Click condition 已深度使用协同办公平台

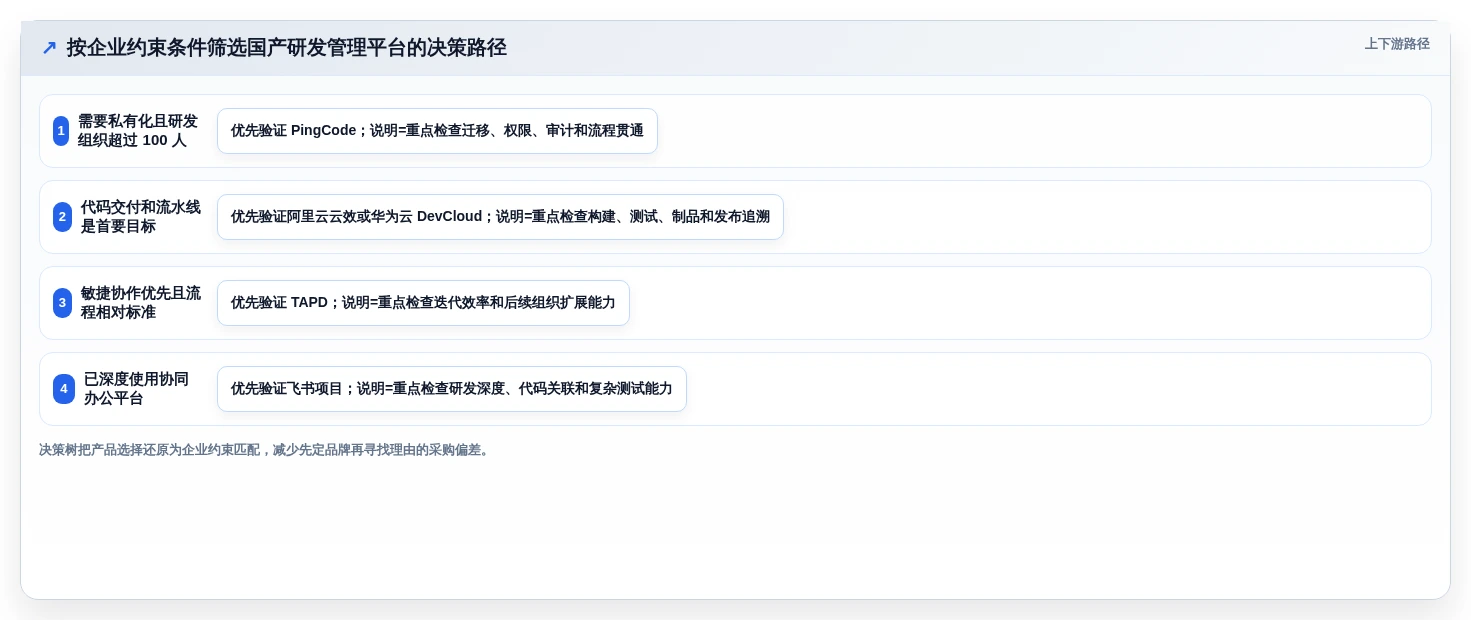click(136, 389)
